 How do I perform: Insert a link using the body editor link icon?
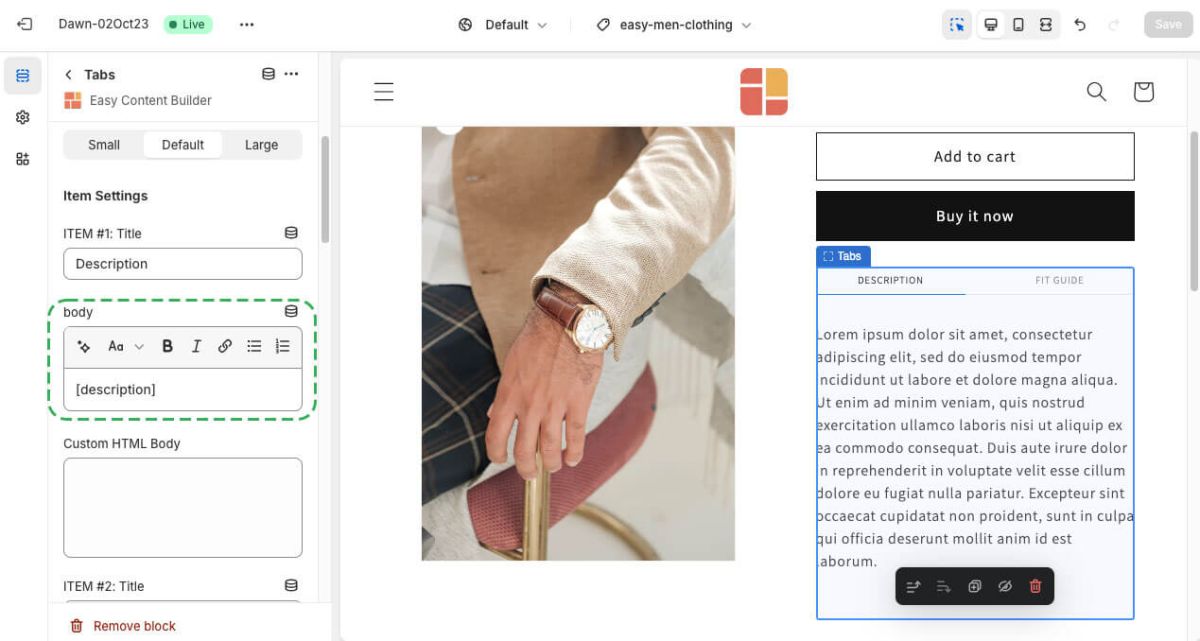point(225,346)
